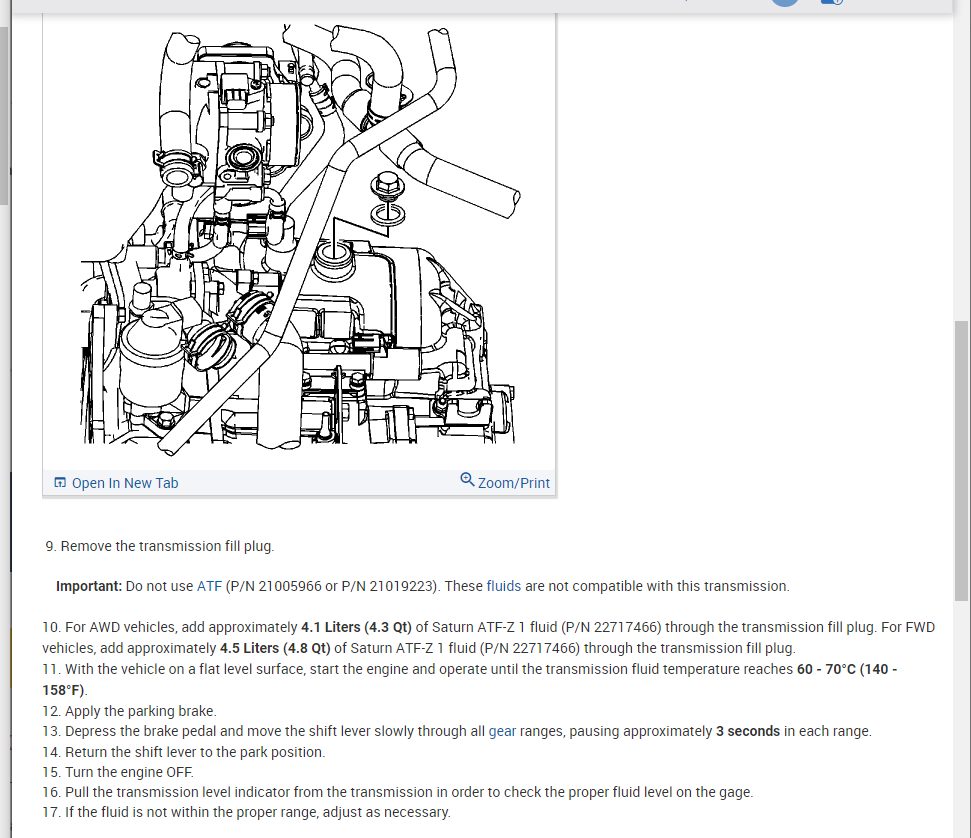Image resolution: width=971 pixels, height=838 pixels.
Task: Click the '3 seconds' bold text
Action: pos(747,731)
